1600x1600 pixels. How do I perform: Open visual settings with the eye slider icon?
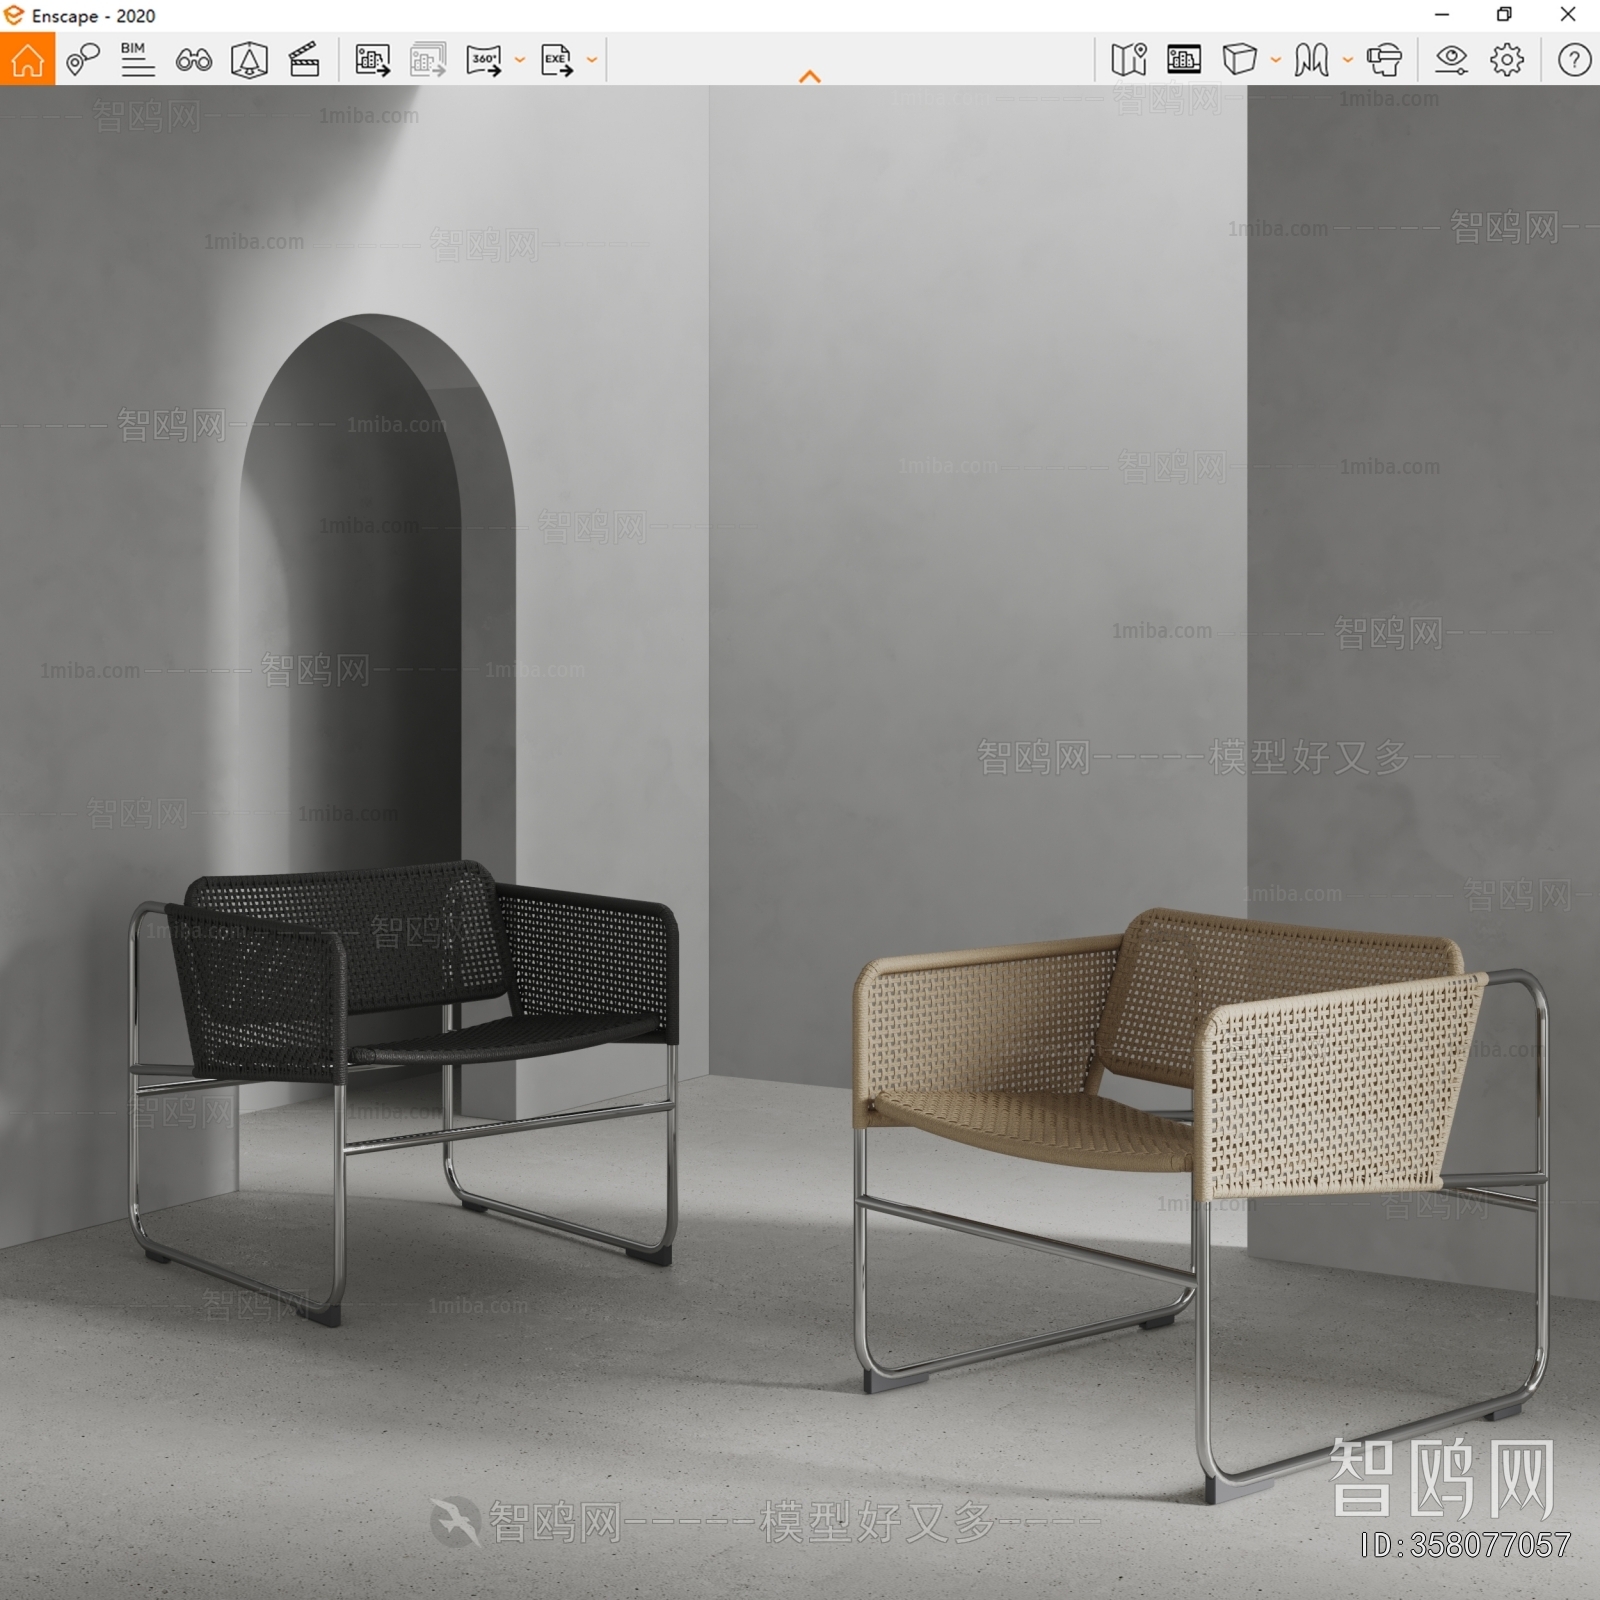tap(1450, 60)
